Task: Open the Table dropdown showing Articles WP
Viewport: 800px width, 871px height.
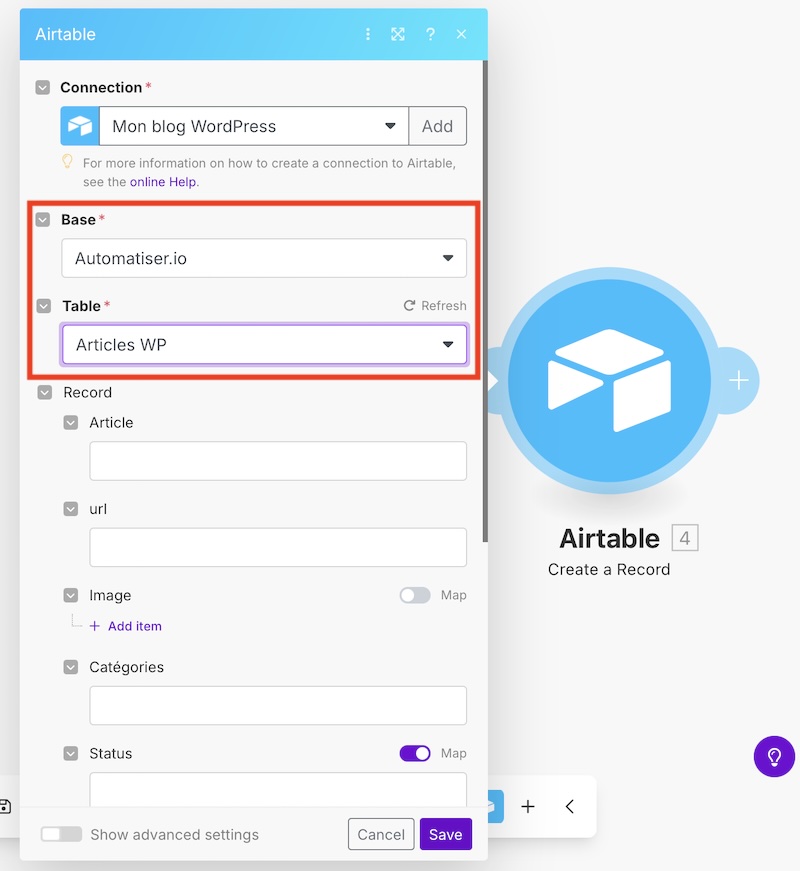Action: [x=264, y=344]
